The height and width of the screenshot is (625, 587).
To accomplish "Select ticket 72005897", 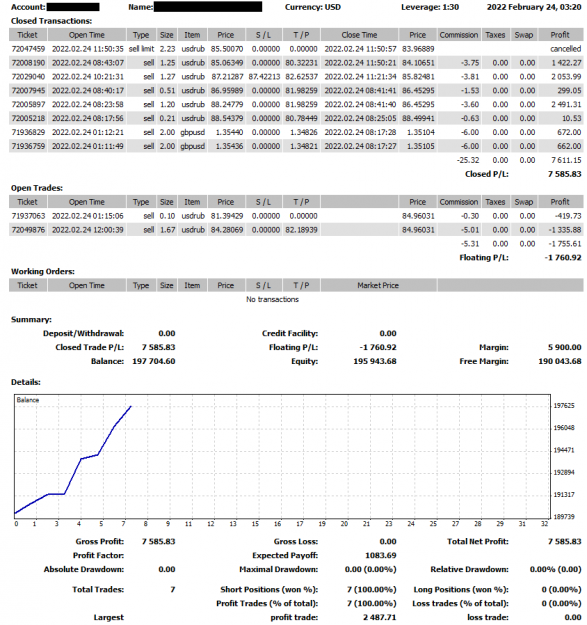I will pos(28,104).
